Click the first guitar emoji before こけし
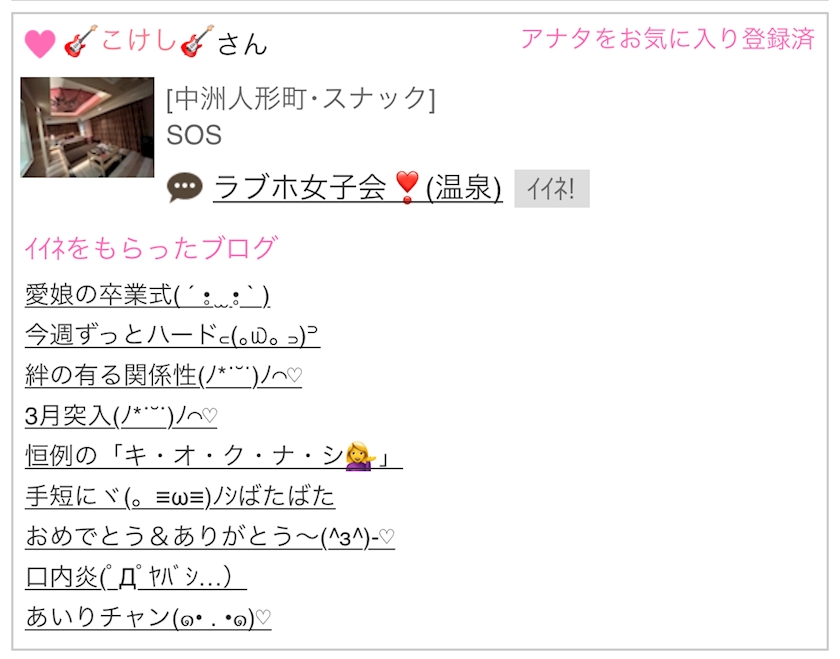Image resolution: width=840 pixels, height=659 pixels. point(80,41)
